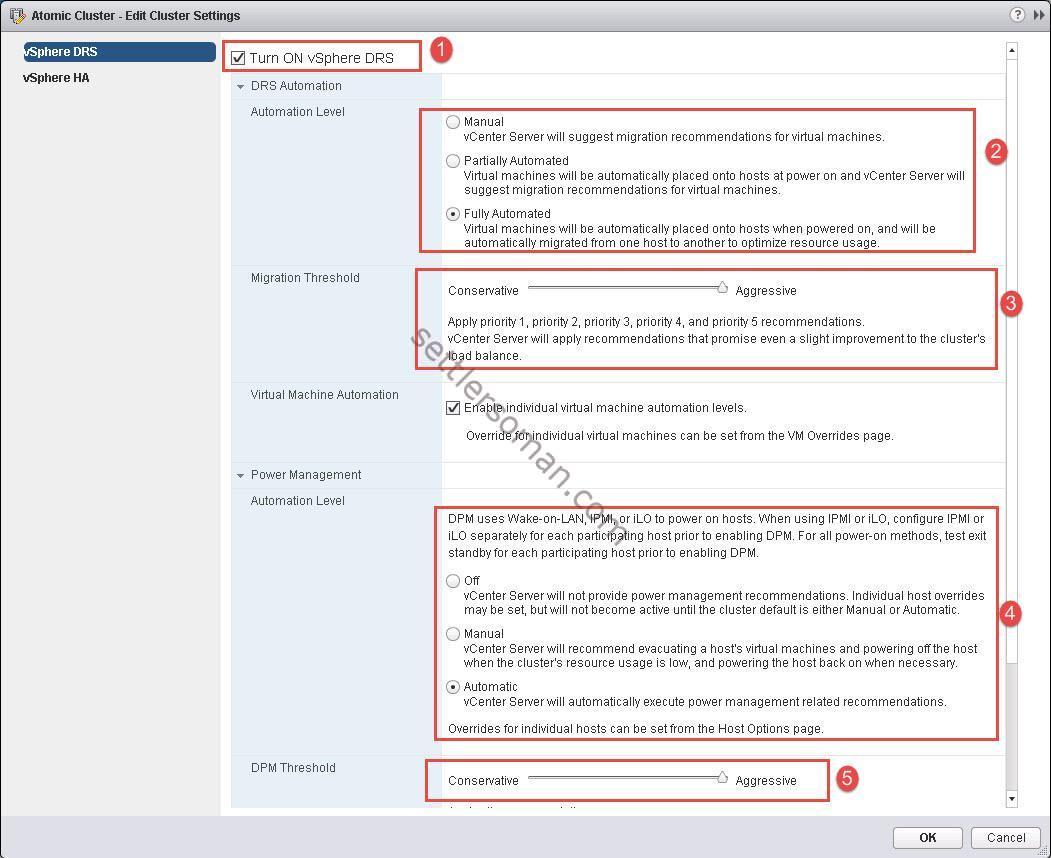Click the 'Apply priority 1, priority 2' text

click(x=656, y=322)
